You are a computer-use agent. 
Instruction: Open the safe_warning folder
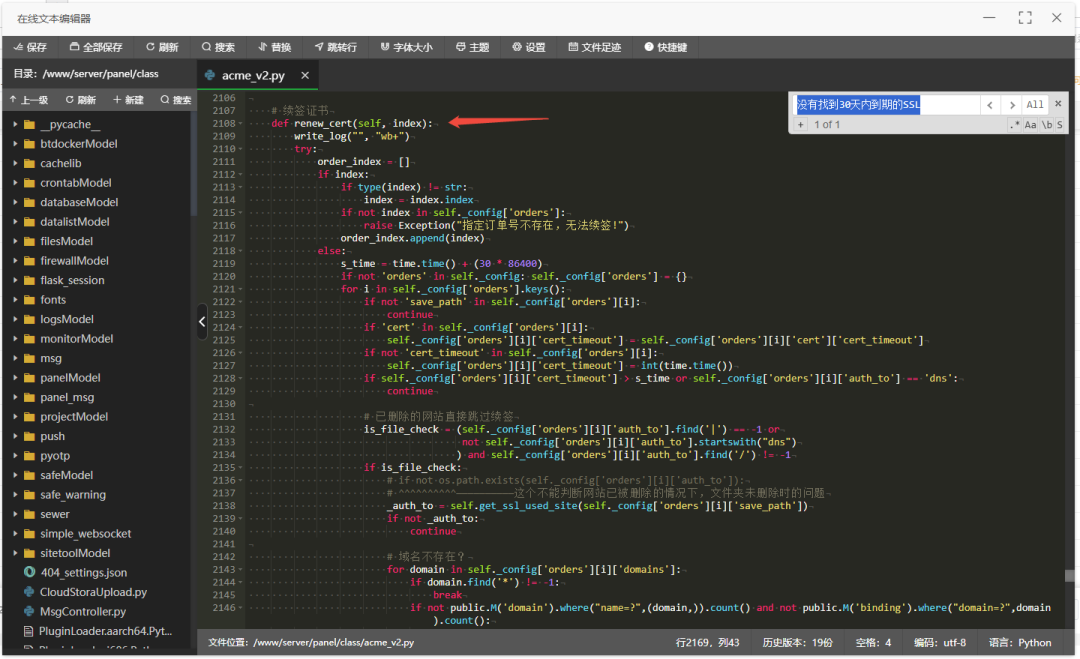pyautogui.click(x=72, y=494)
